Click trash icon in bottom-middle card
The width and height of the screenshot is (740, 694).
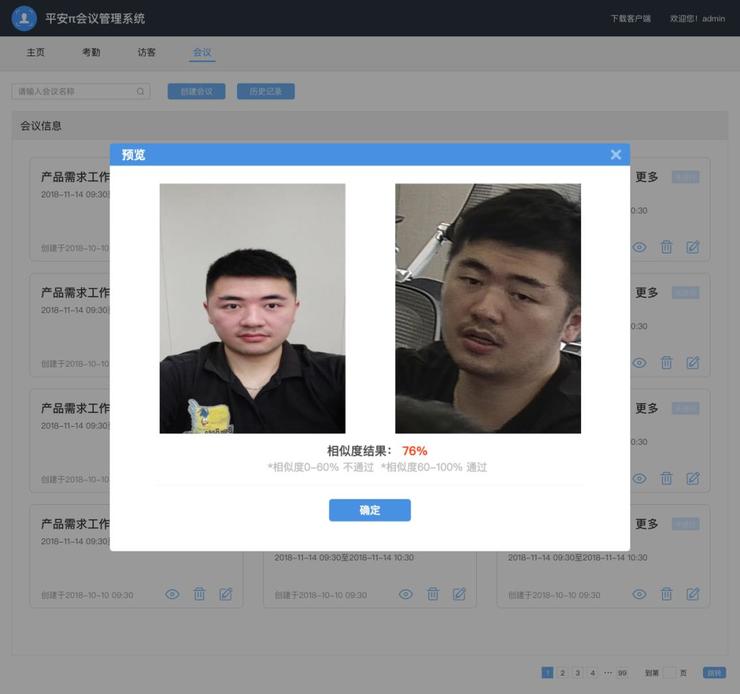432,594
